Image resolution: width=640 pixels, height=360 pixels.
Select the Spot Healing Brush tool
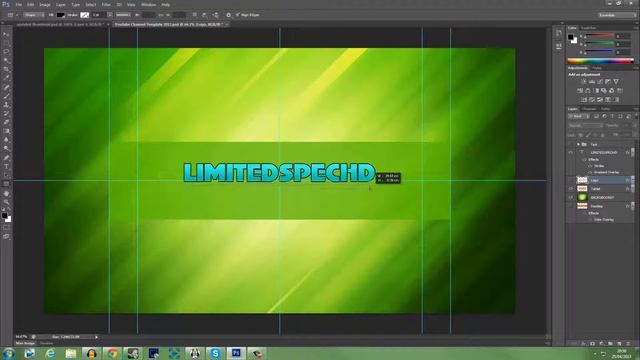pos(6,87)
